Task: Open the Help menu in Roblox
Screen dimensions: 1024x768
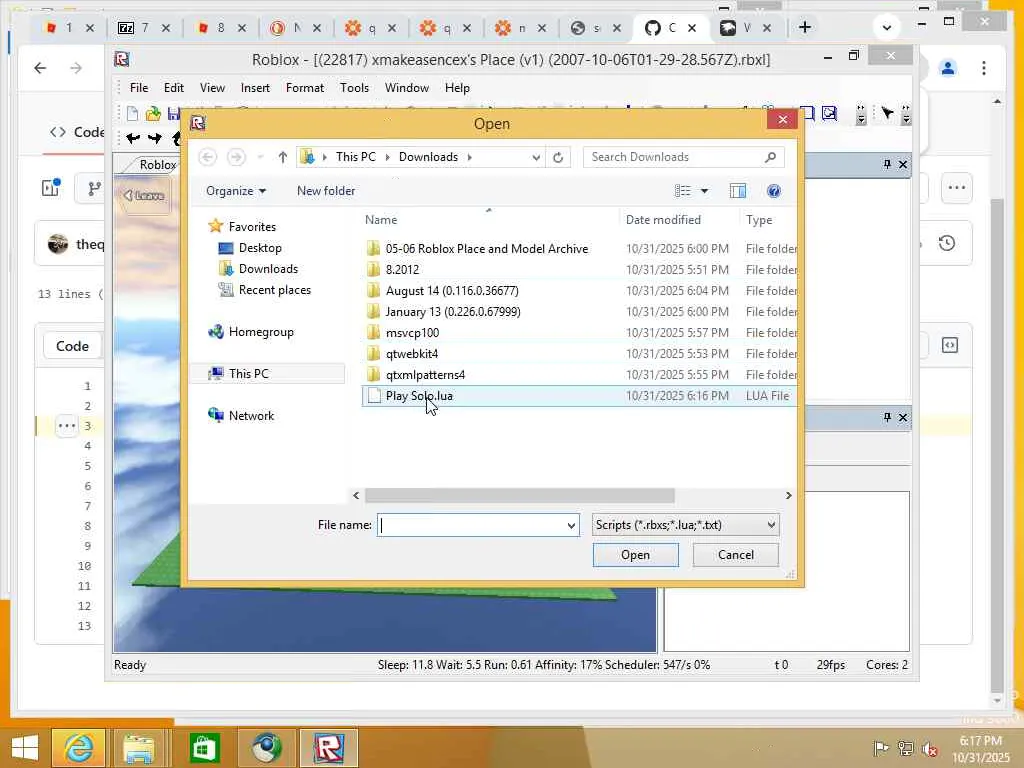Action: 456,88
